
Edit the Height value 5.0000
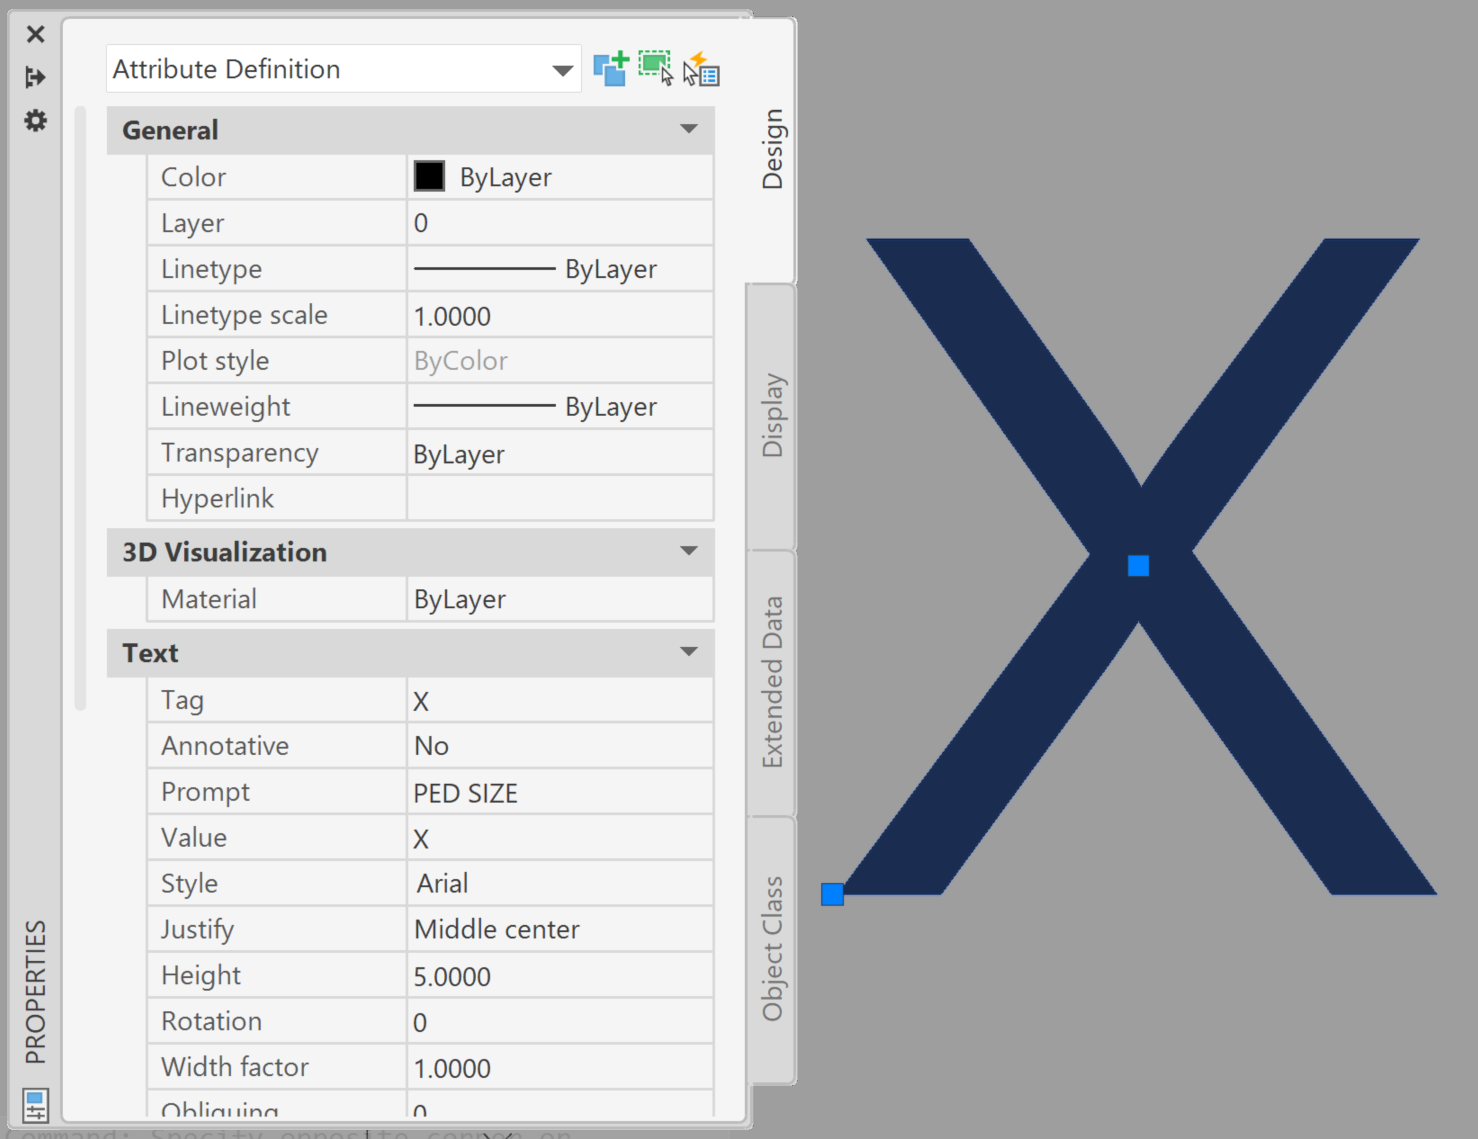[560, 976]
